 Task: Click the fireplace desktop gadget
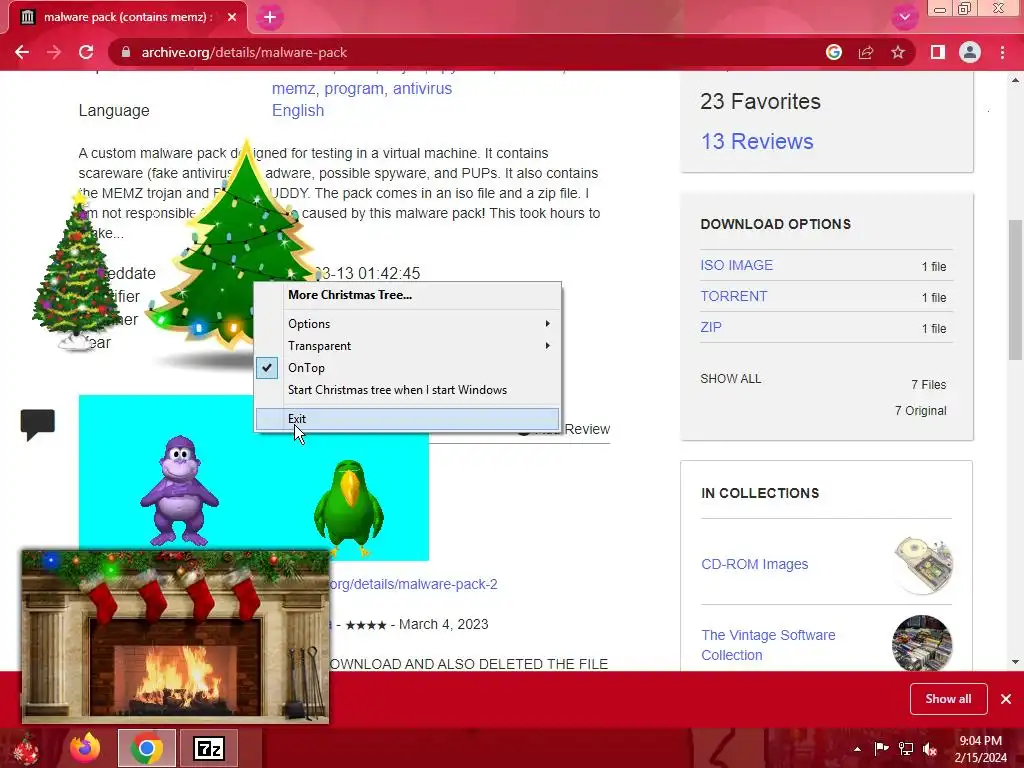[x=175, y=637]
